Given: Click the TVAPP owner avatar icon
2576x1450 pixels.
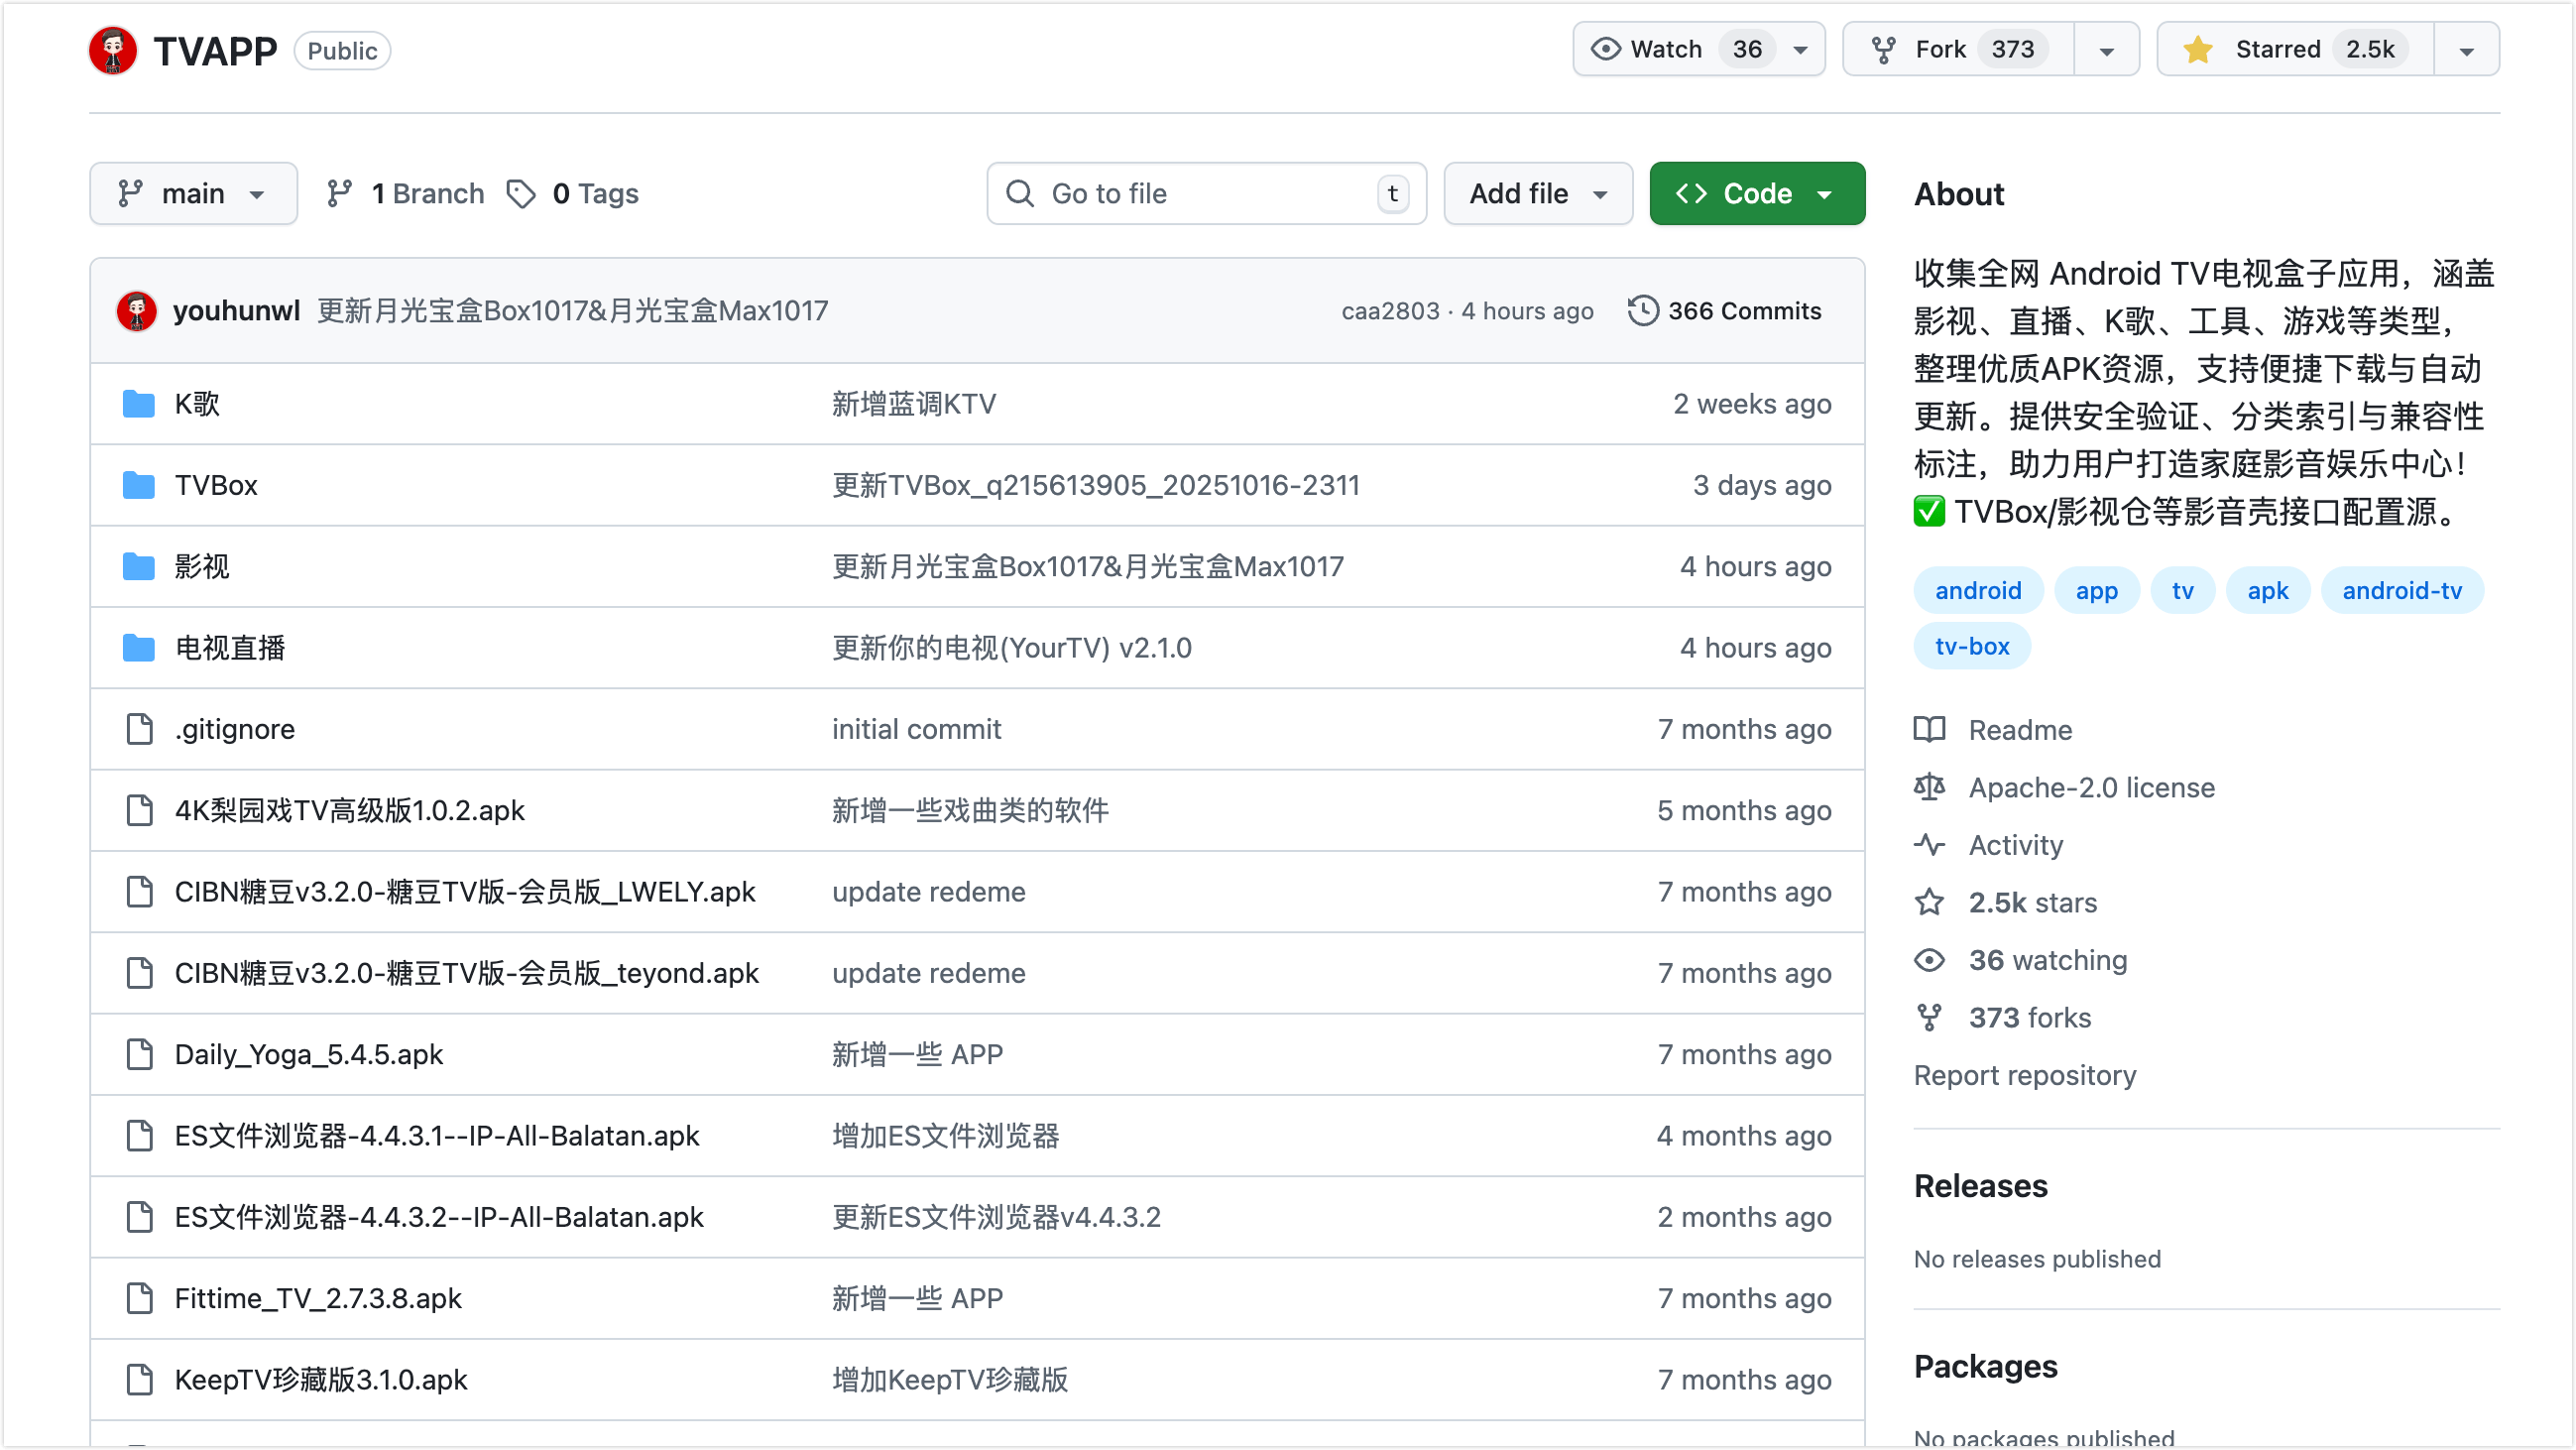Looking at the screenshot, I should tap(113, 50).
